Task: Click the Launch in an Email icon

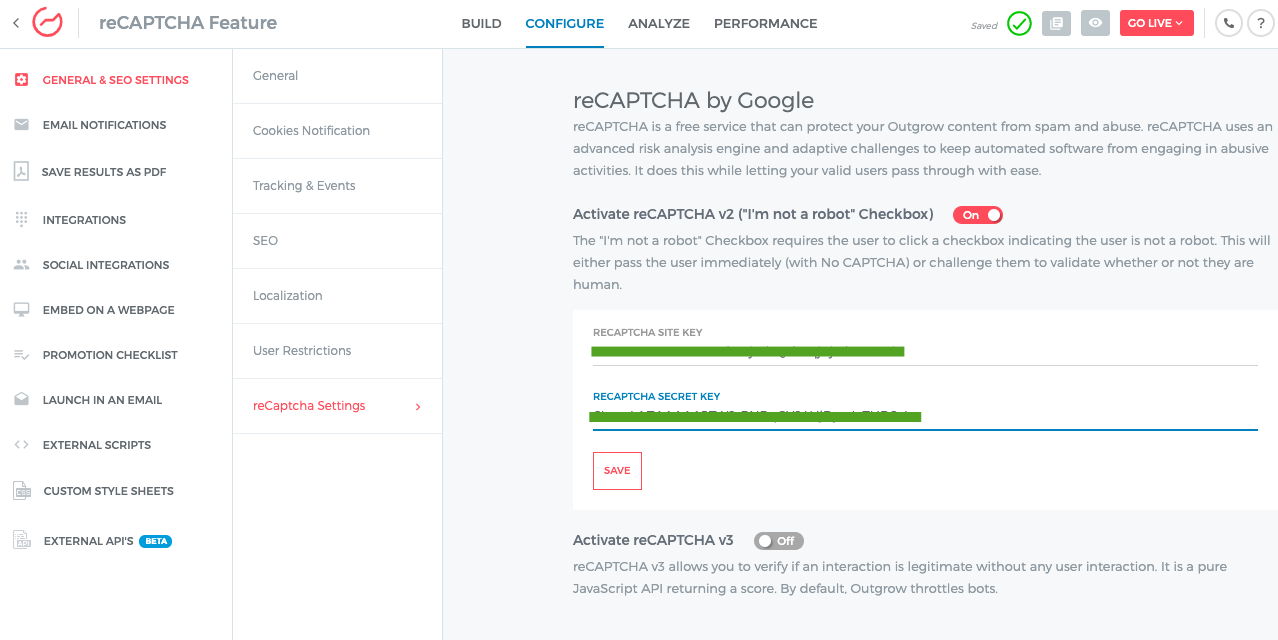Action: click(21, 399)
